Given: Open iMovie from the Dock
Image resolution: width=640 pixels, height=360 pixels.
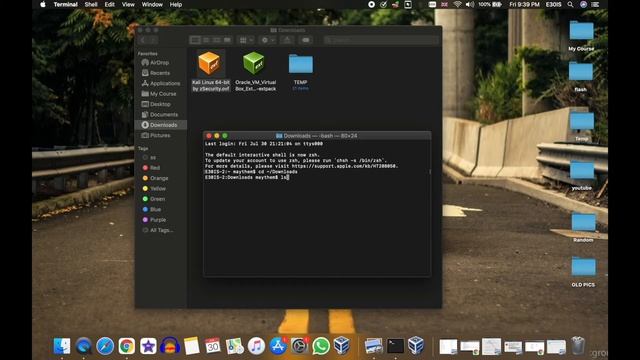Looking at the screenshot, I should coord(148,346).
